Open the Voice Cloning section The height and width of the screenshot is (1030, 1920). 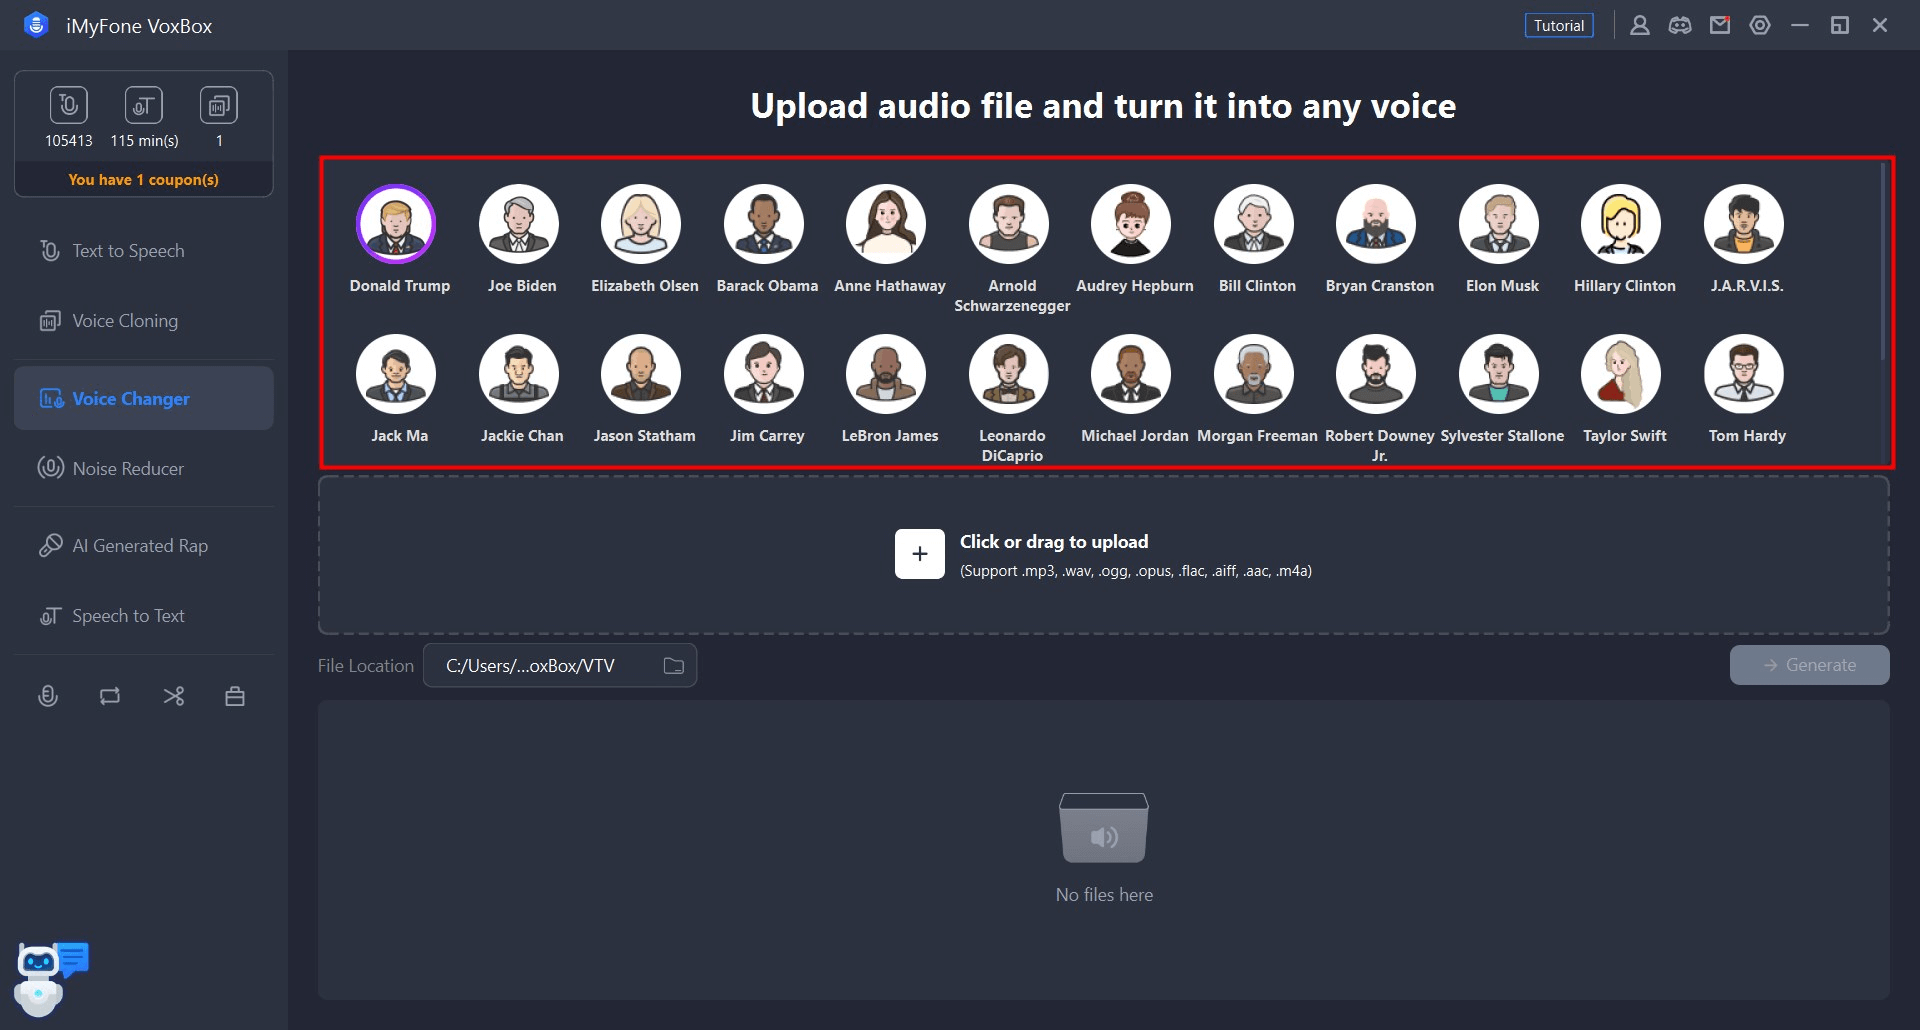point(144,321)
